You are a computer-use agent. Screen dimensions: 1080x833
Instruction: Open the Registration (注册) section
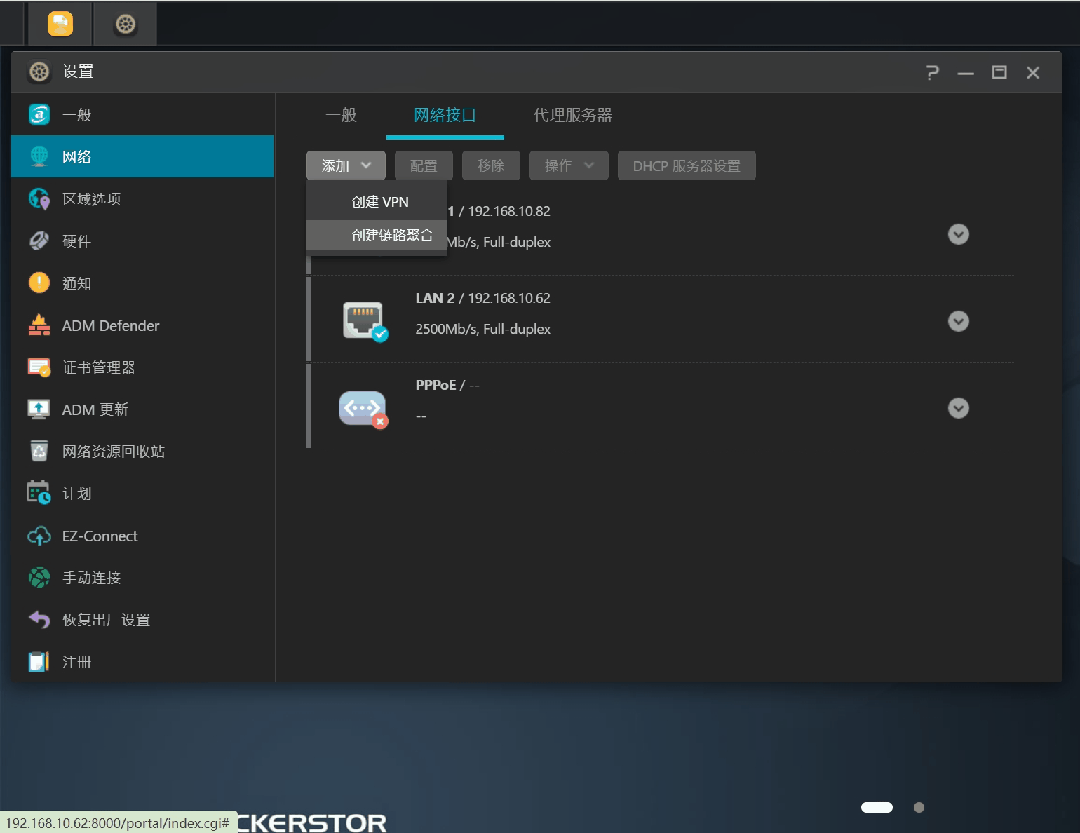(x=143, y=661)
